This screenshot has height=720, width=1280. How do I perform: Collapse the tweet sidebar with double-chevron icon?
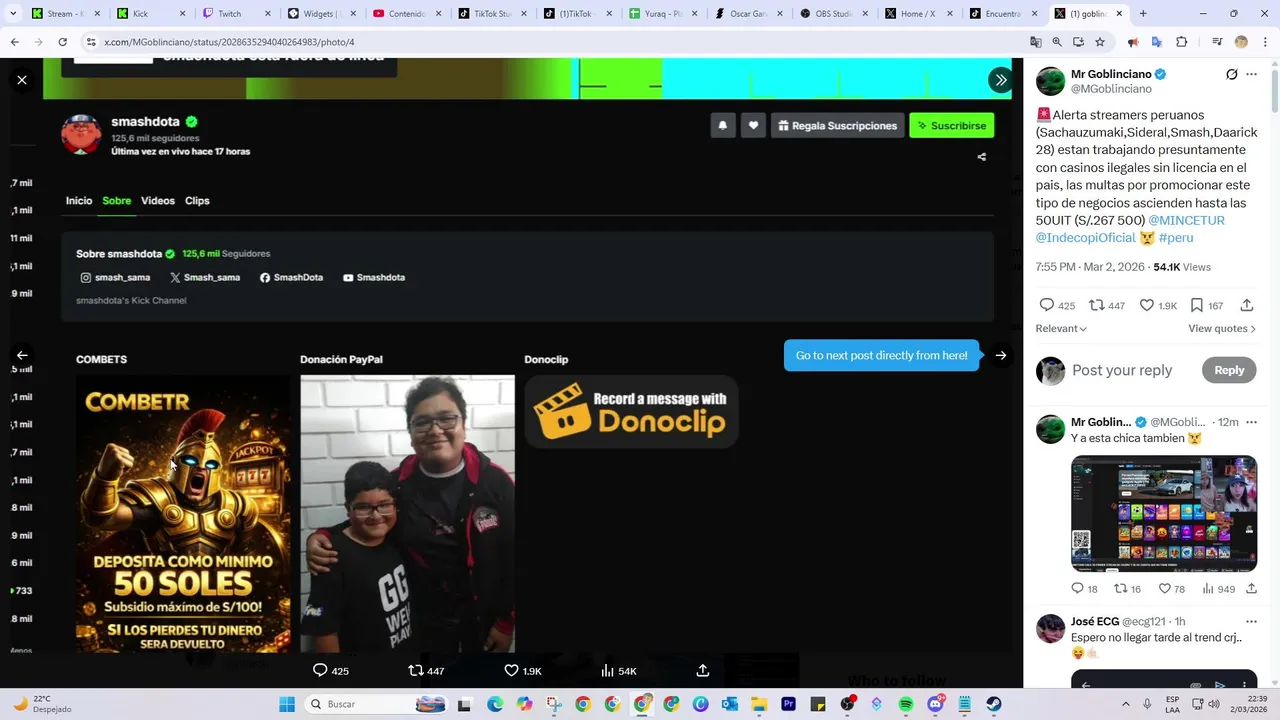tap(1000, 80)
